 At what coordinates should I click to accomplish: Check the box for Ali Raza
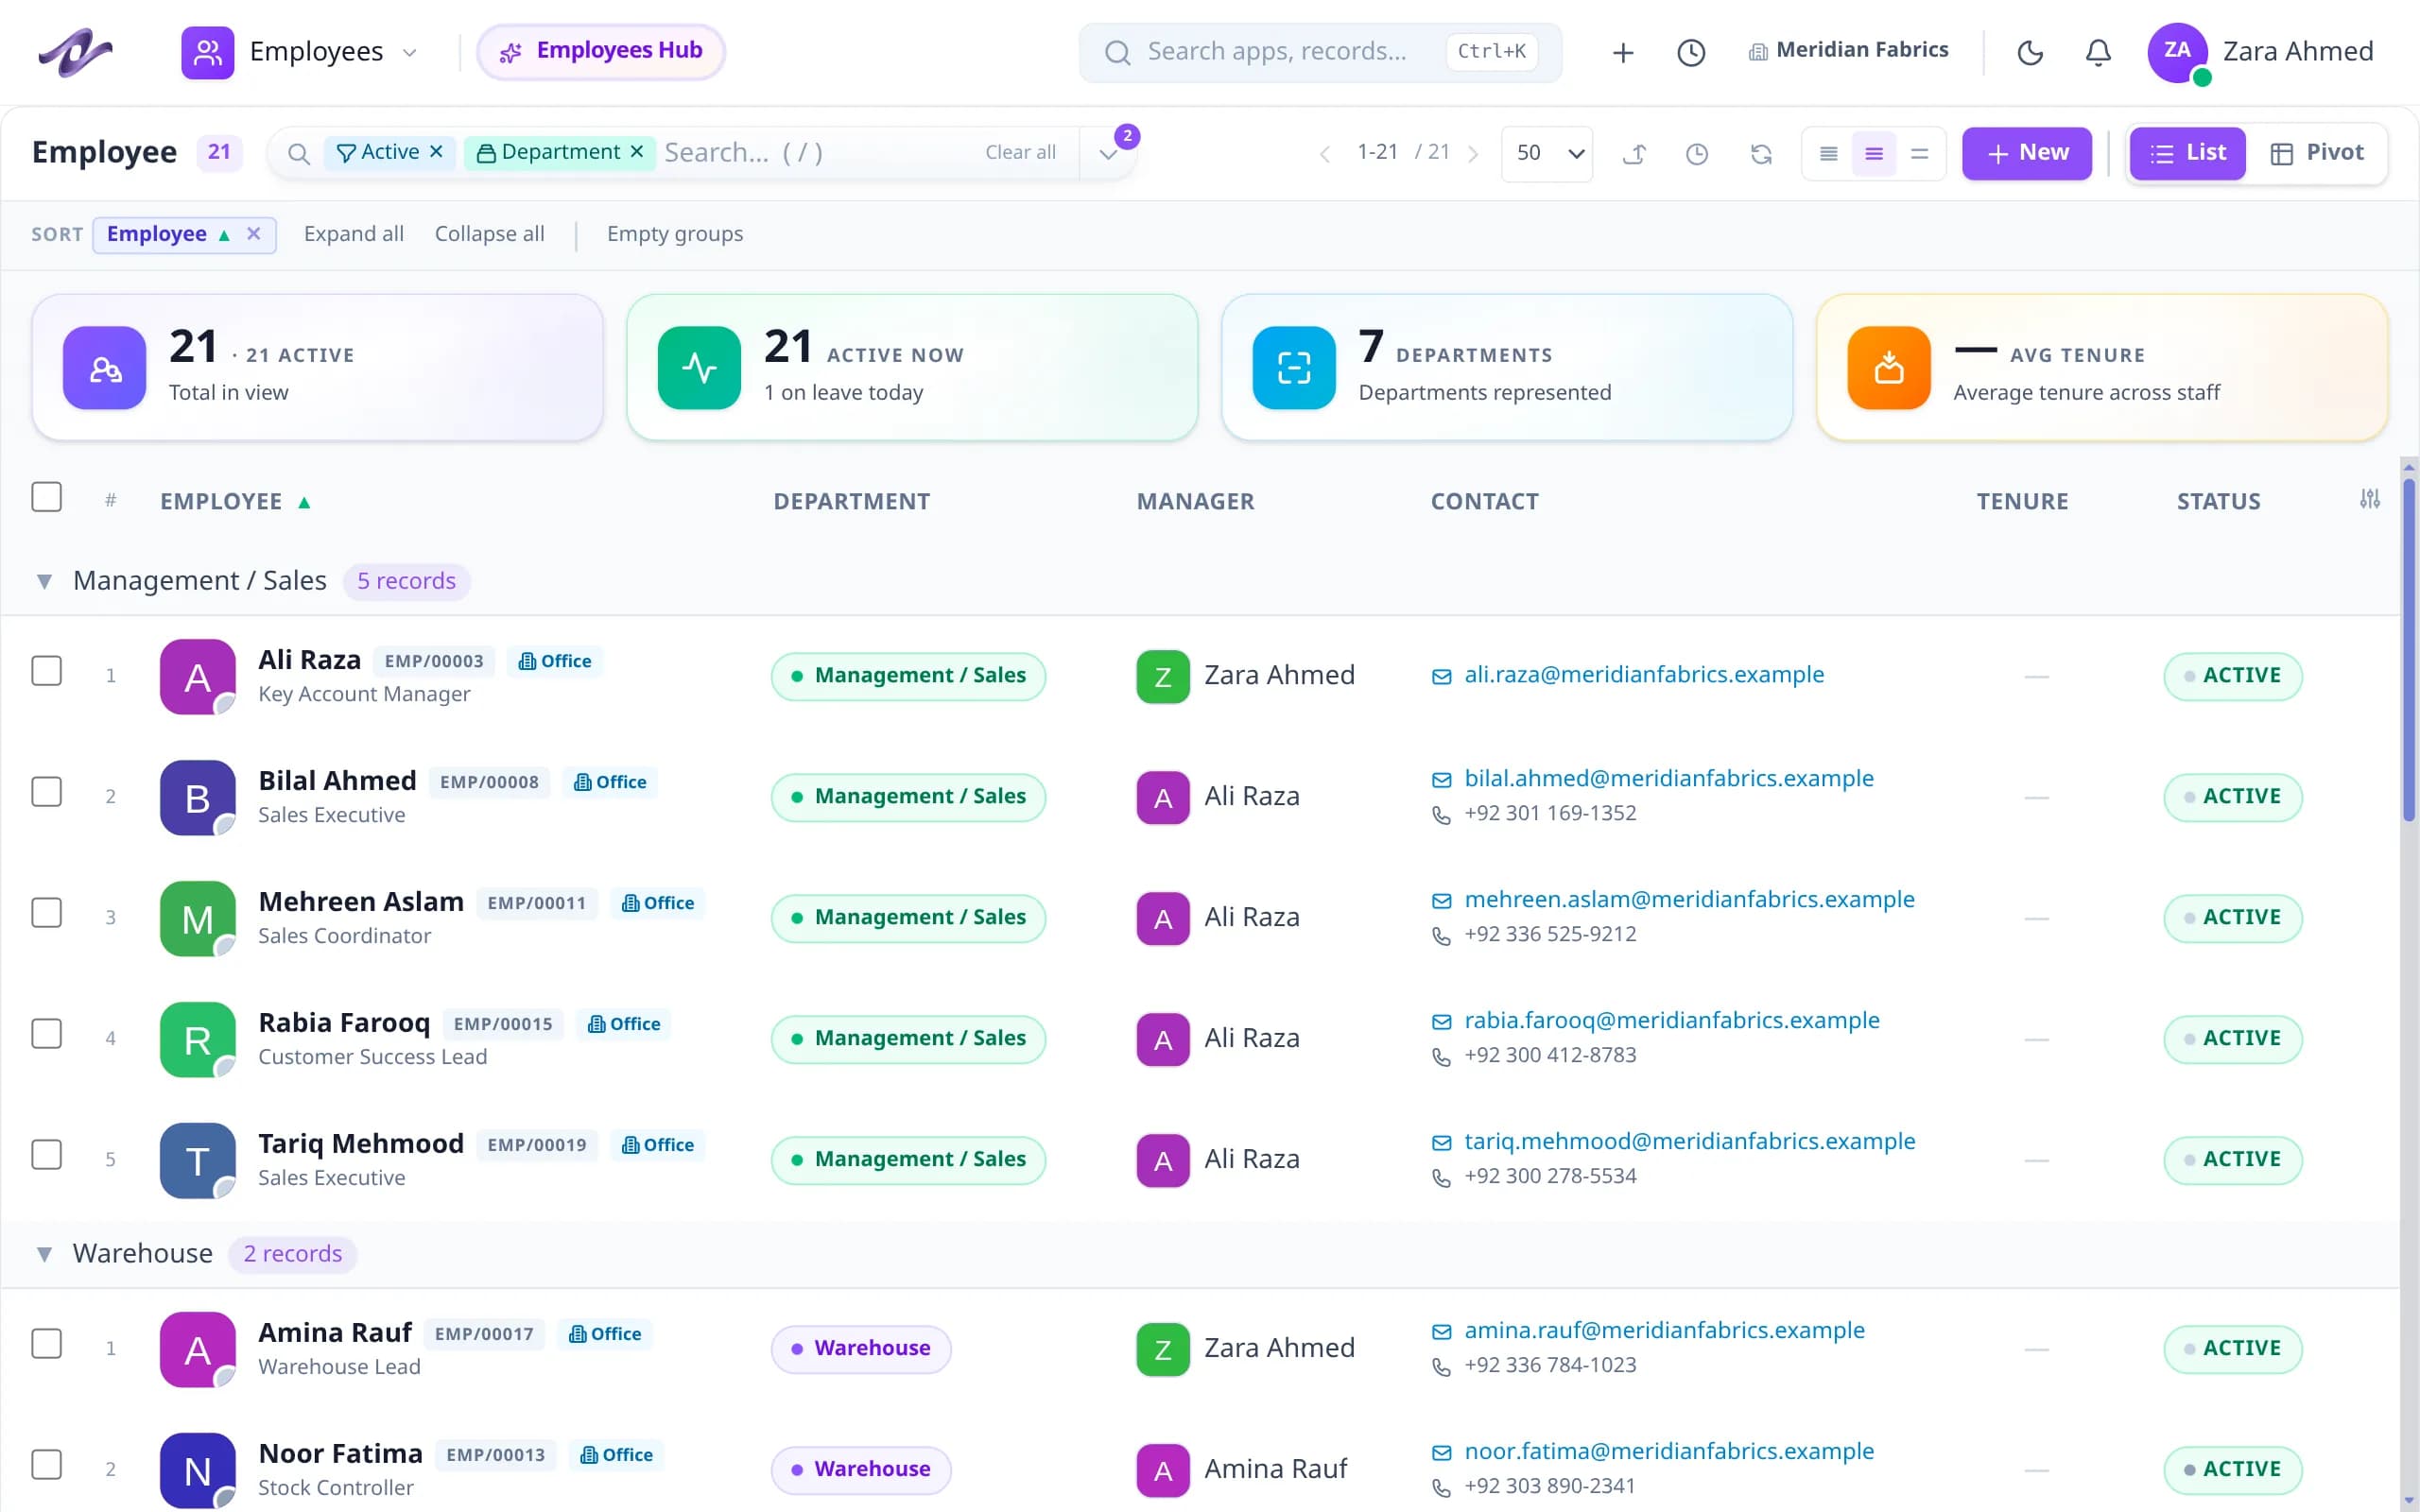tap(46, 671)
